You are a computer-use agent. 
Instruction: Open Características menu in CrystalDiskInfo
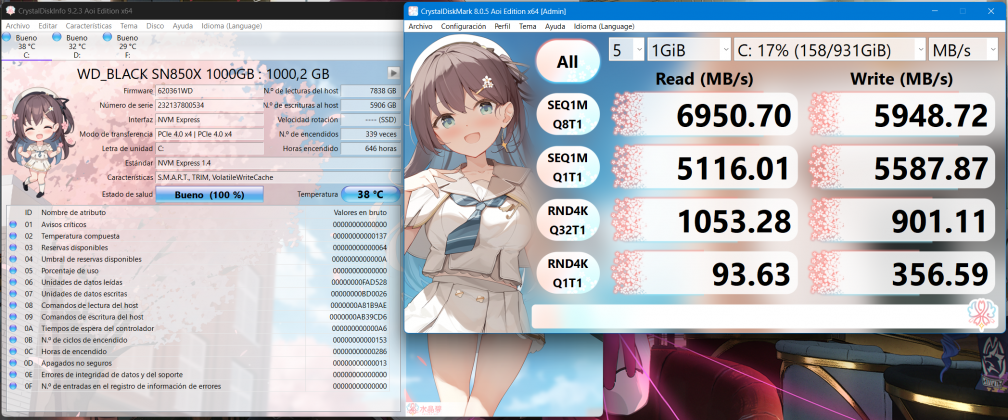(89, 26)
